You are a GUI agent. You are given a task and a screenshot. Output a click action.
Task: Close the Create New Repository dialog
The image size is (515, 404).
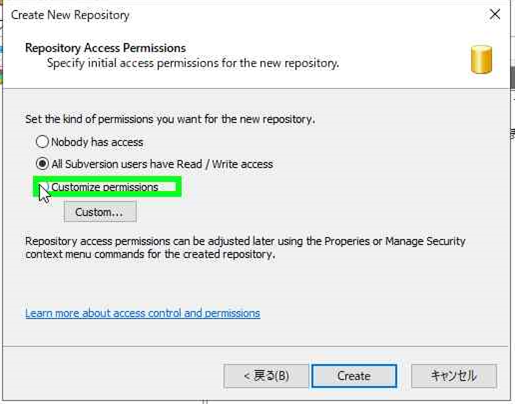point(495,14)
